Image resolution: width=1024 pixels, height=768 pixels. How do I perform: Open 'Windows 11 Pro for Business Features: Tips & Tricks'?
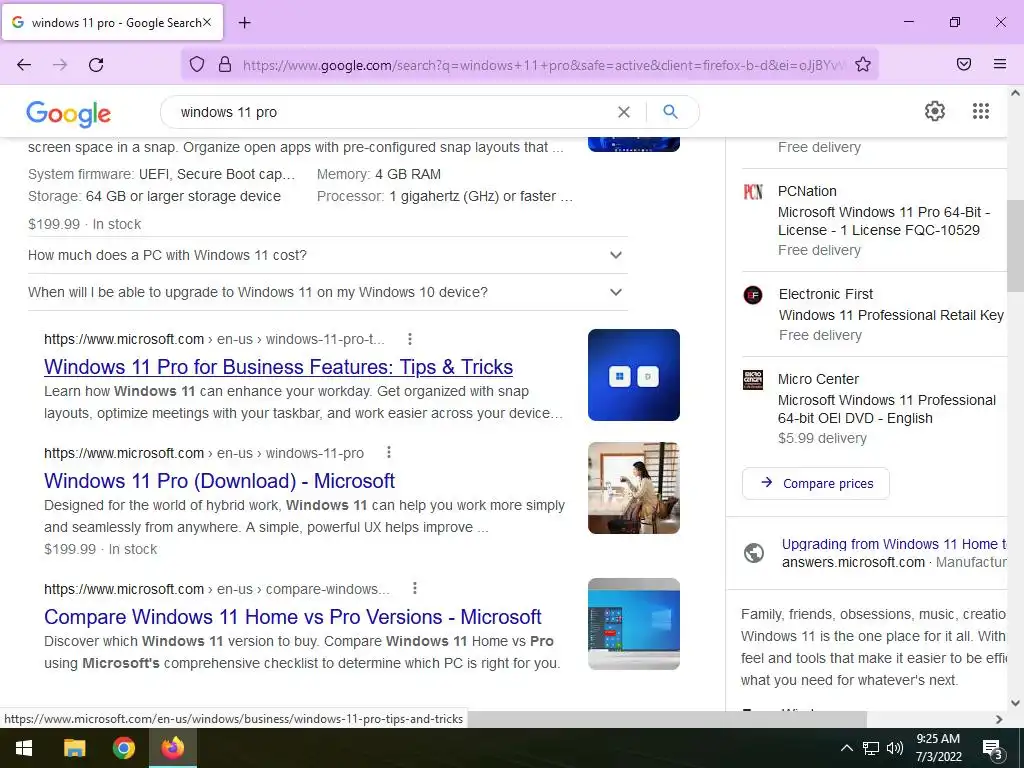pos(278,367)
